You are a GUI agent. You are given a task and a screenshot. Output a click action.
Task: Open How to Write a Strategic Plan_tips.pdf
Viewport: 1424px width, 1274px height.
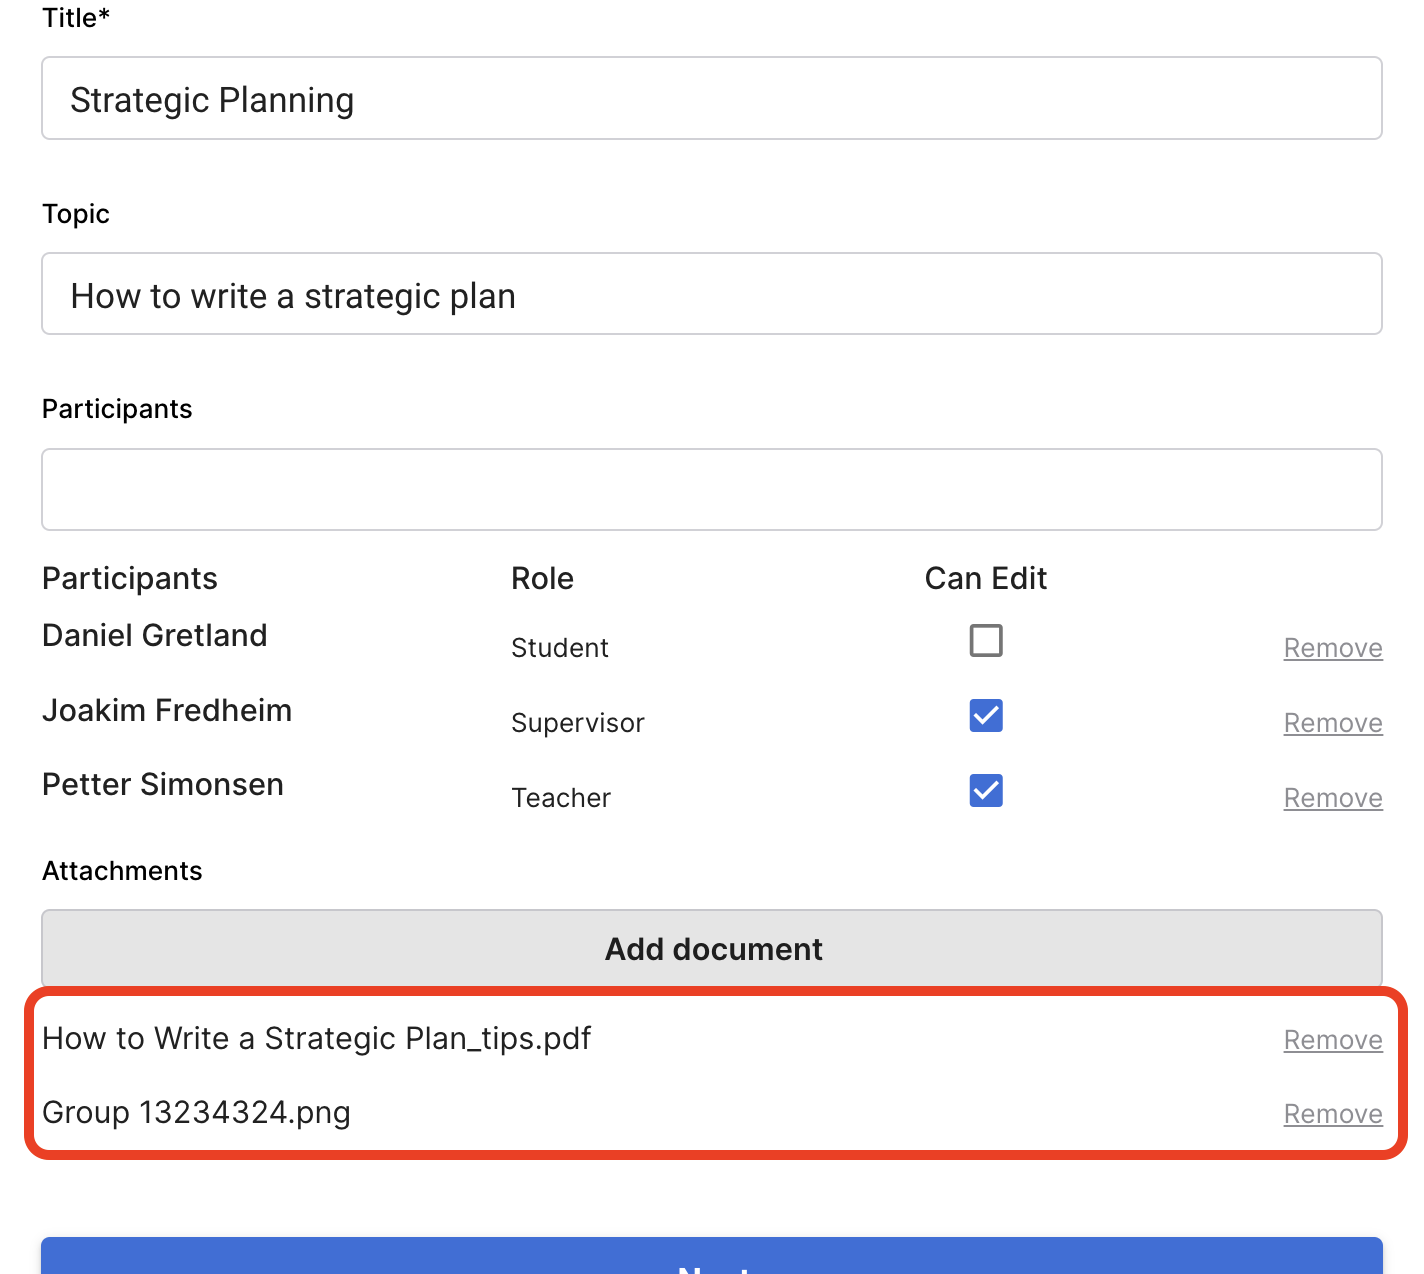point(316,1039)
